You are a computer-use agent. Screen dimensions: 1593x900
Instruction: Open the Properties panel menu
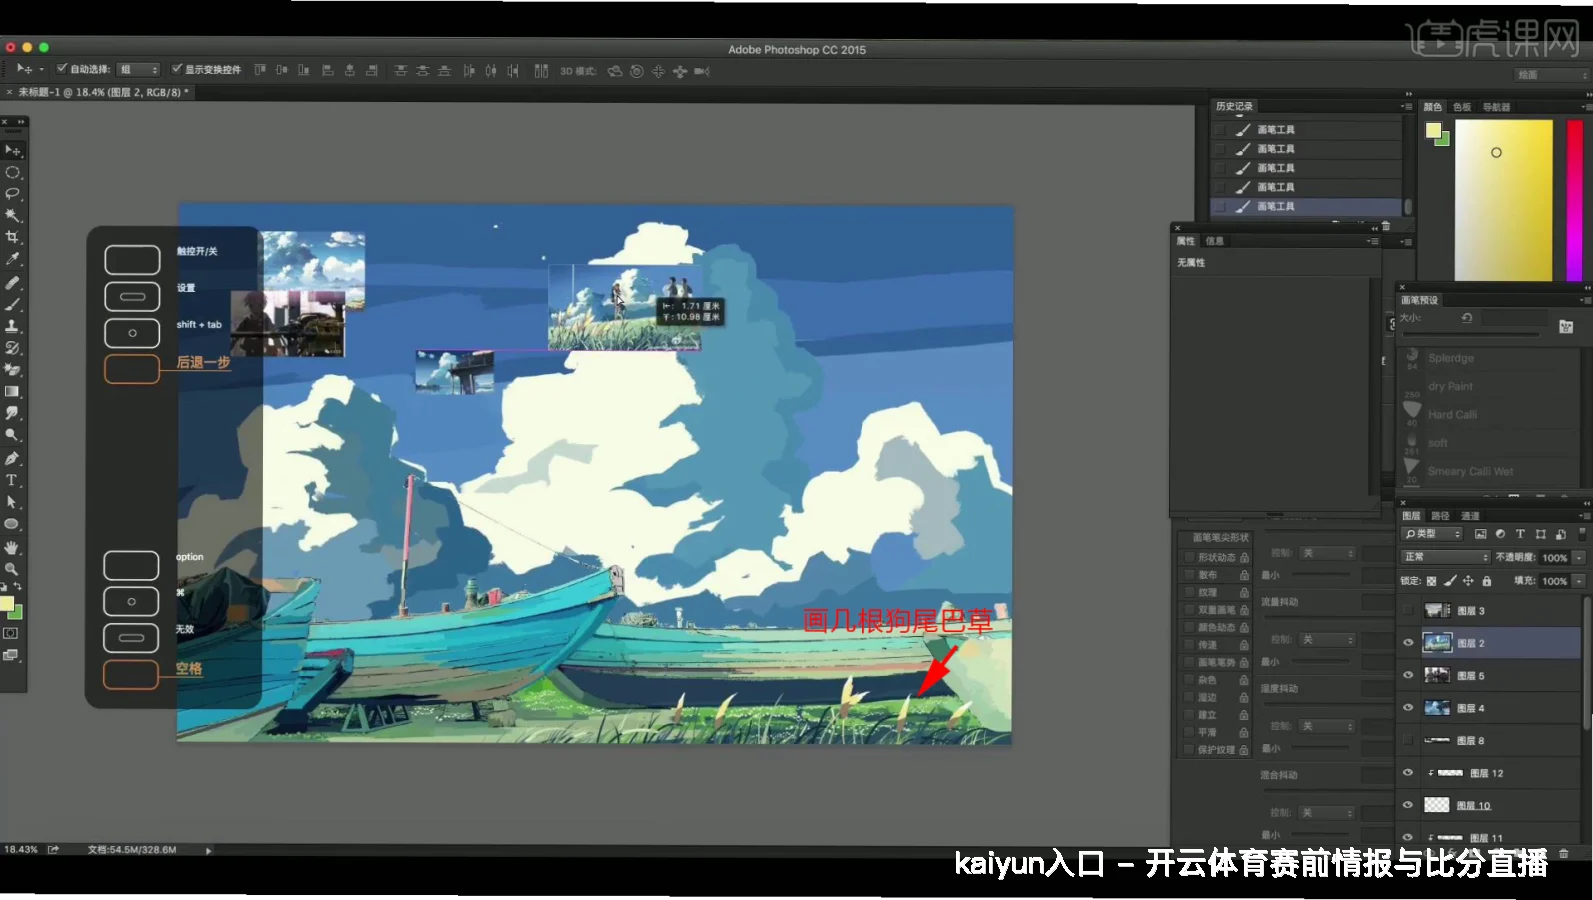pyautogui.click(x=1372, y=241)
